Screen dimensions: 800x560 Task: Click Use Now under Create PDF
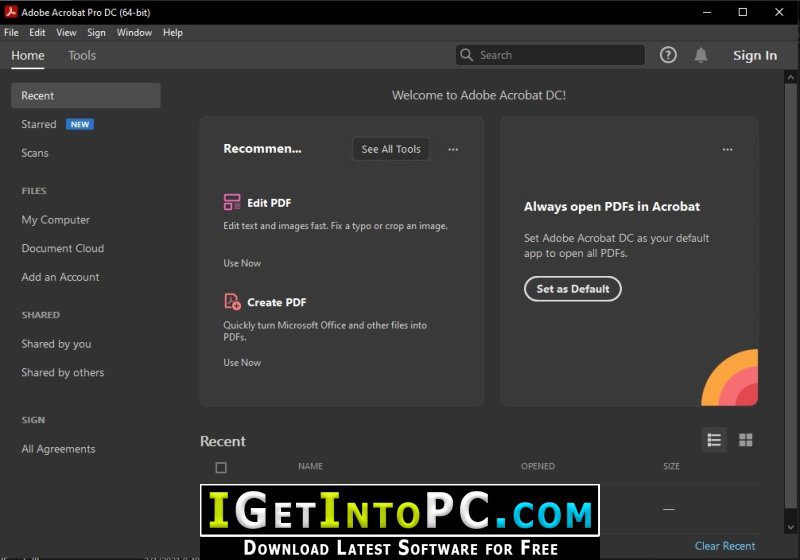(242, 363)
